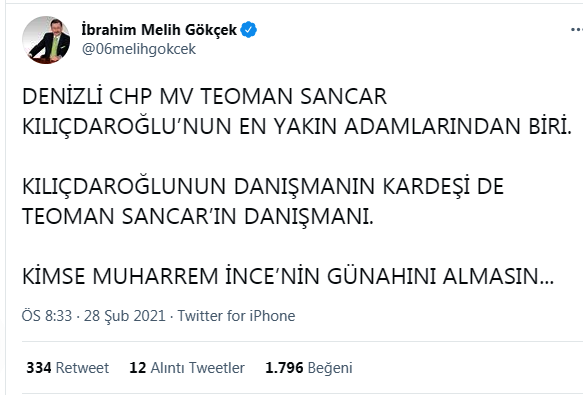Click the ÖS 8:33 timestamp

click(x=47, y=316)
